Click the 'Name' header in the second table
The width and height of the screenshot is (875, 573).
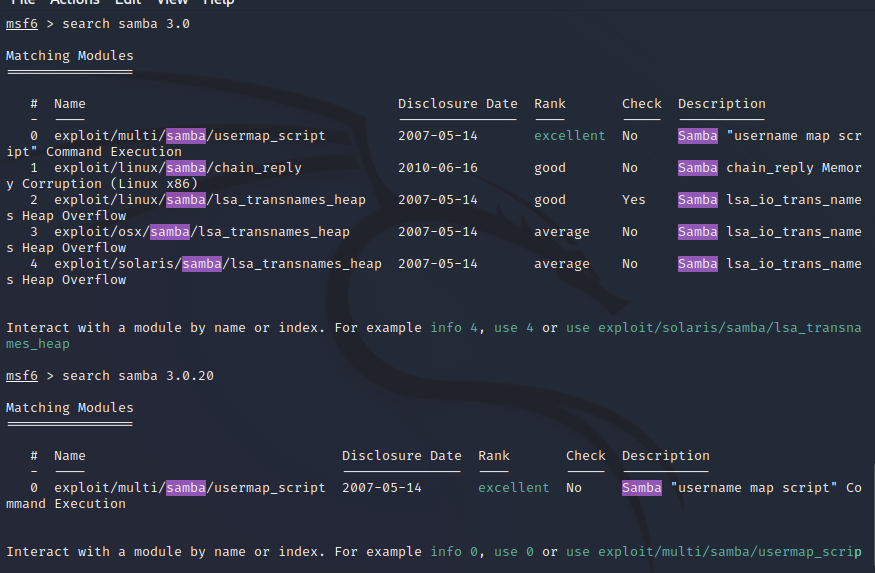70,456
